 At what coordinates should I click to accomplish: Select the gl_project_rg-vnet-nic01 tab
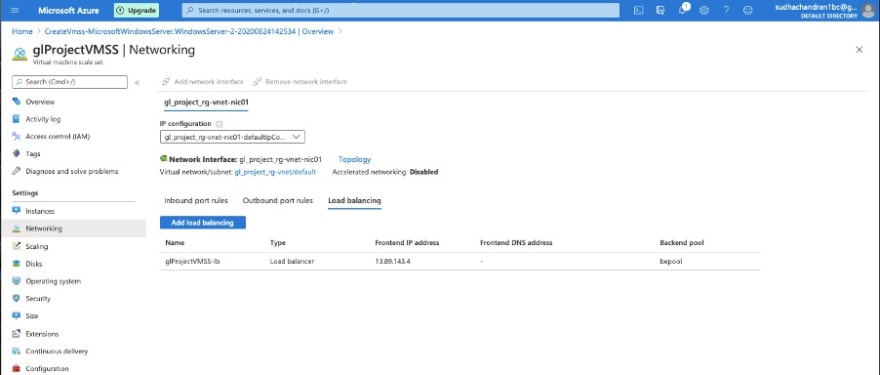click(x=206, y=103)
